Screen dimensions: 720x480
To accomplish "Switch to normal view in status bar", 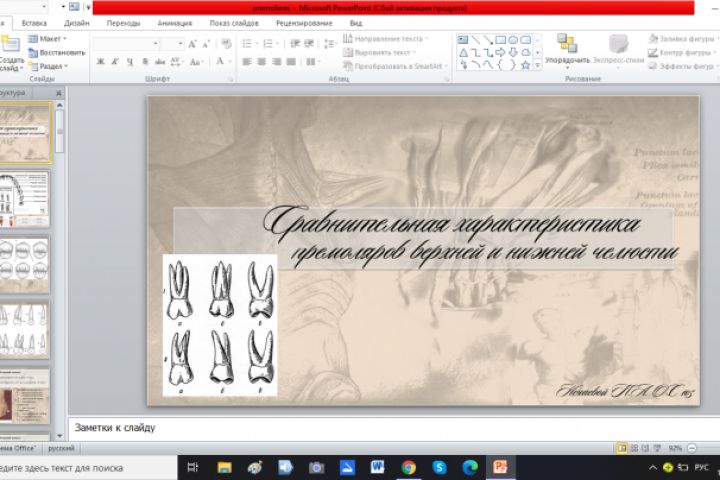I will 621,448.
